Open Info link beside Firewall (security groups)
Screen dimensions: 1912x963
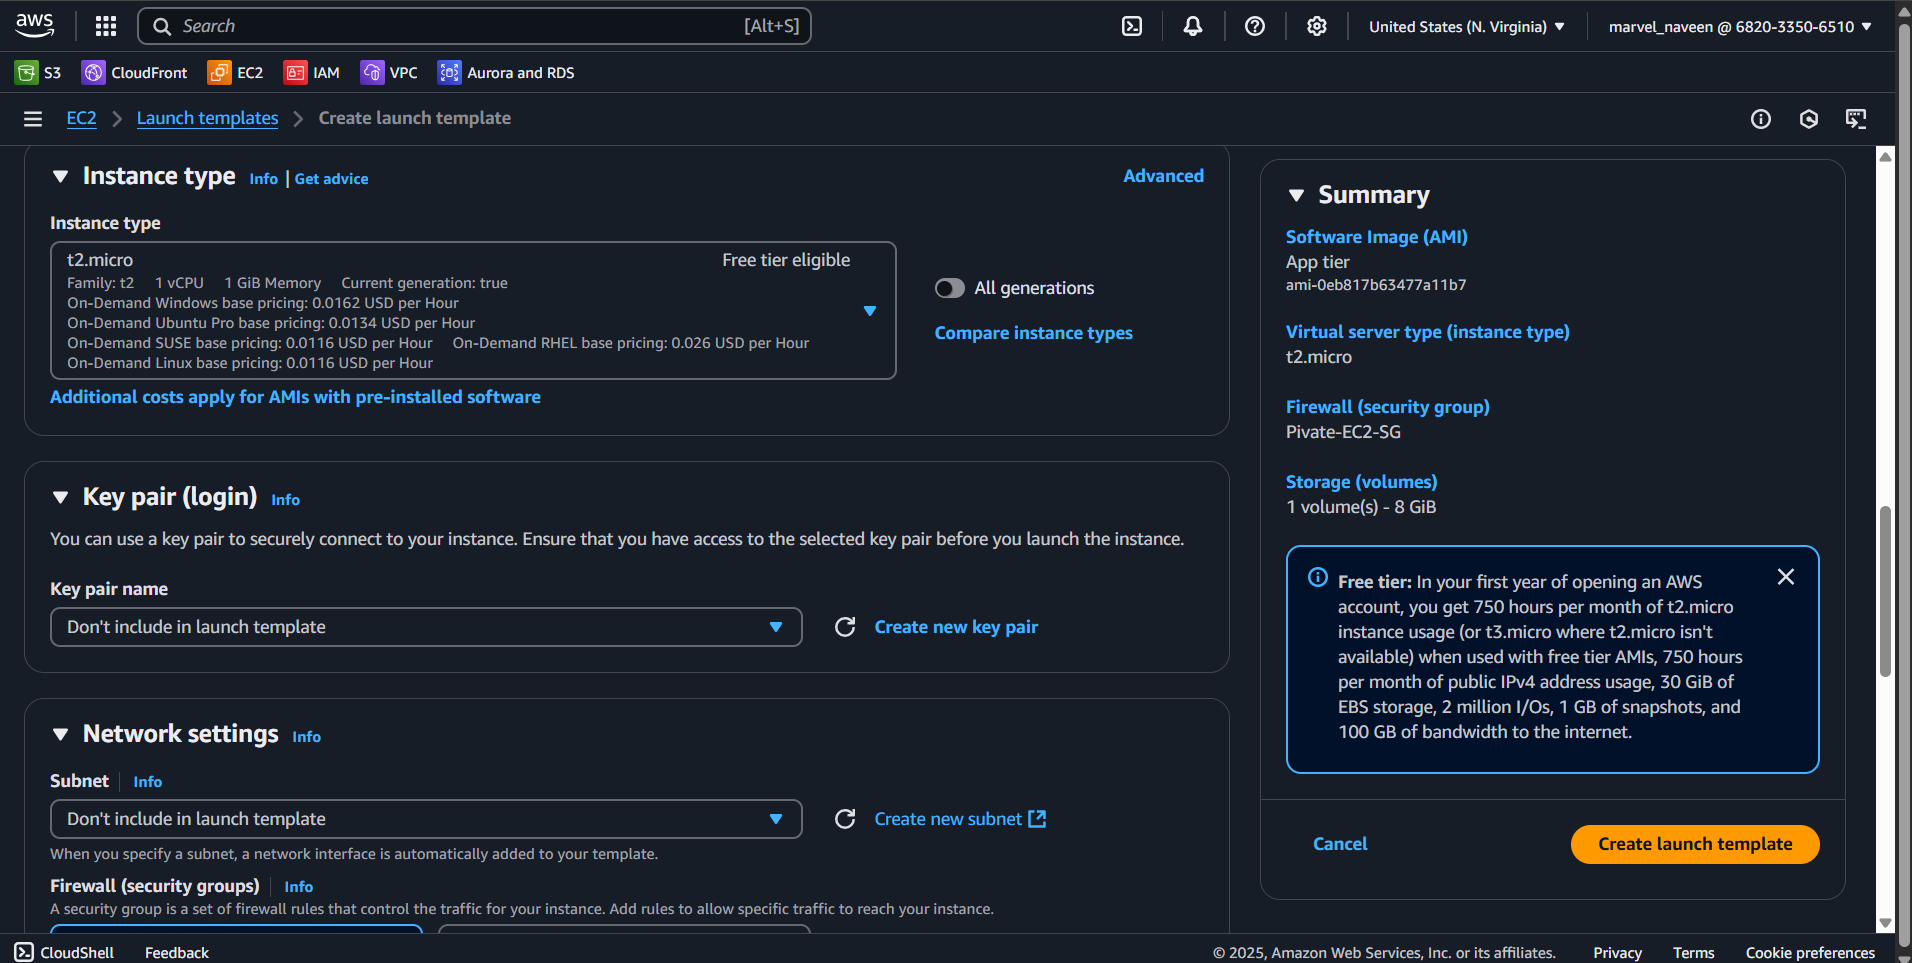[299, 887]
